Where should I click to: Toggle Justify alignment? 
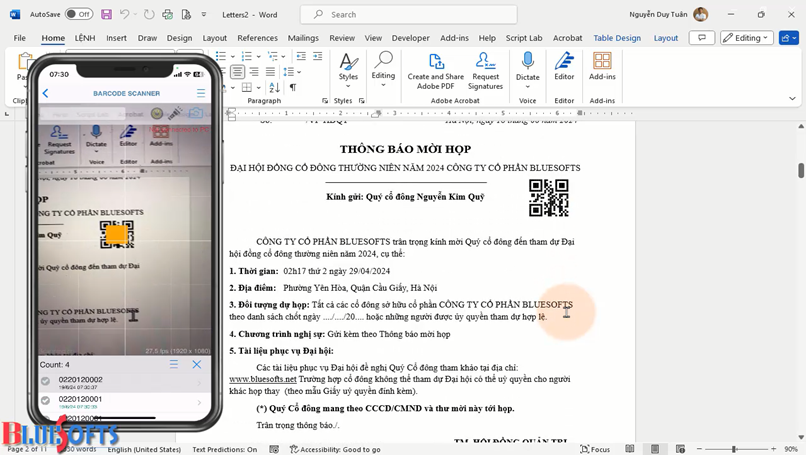point(270,72)
